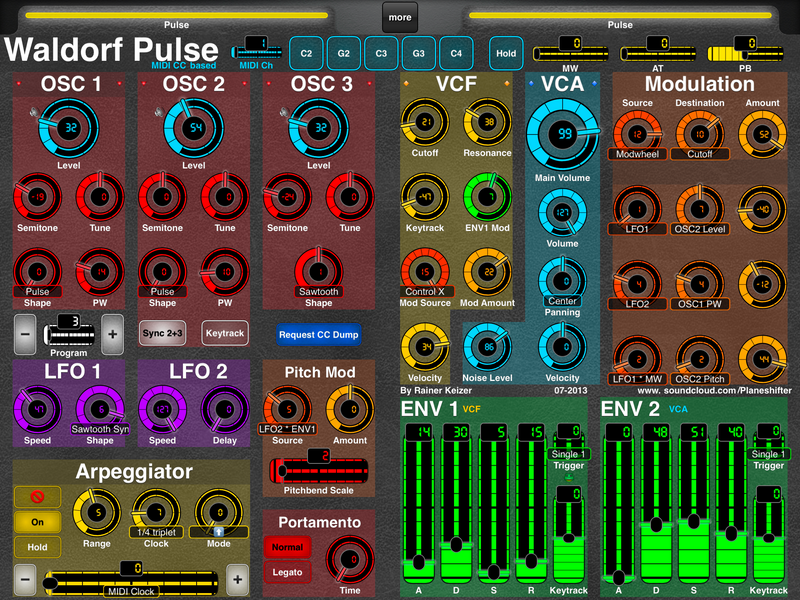
Task: Open the Modwheel modulation source selector
Action: point(634,154)
